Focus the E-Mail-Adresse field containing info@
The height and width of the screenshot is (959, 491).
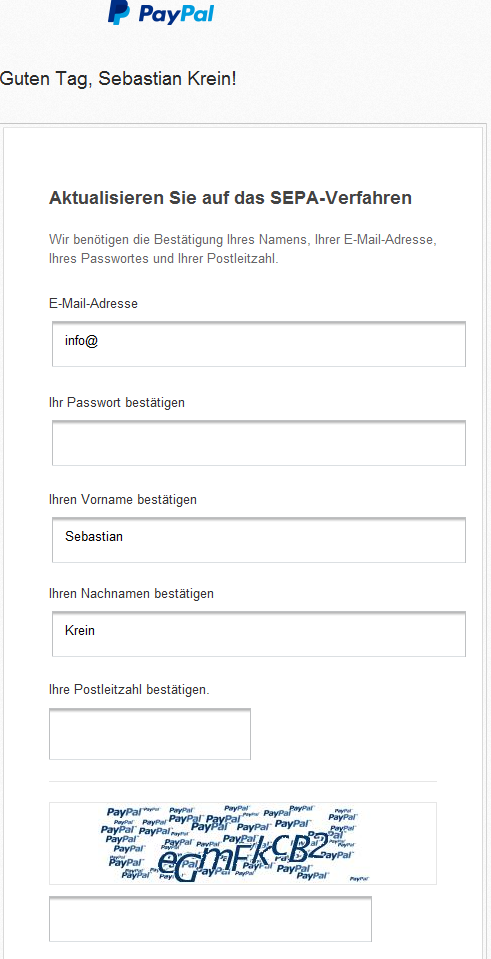[x=259, y=344]
